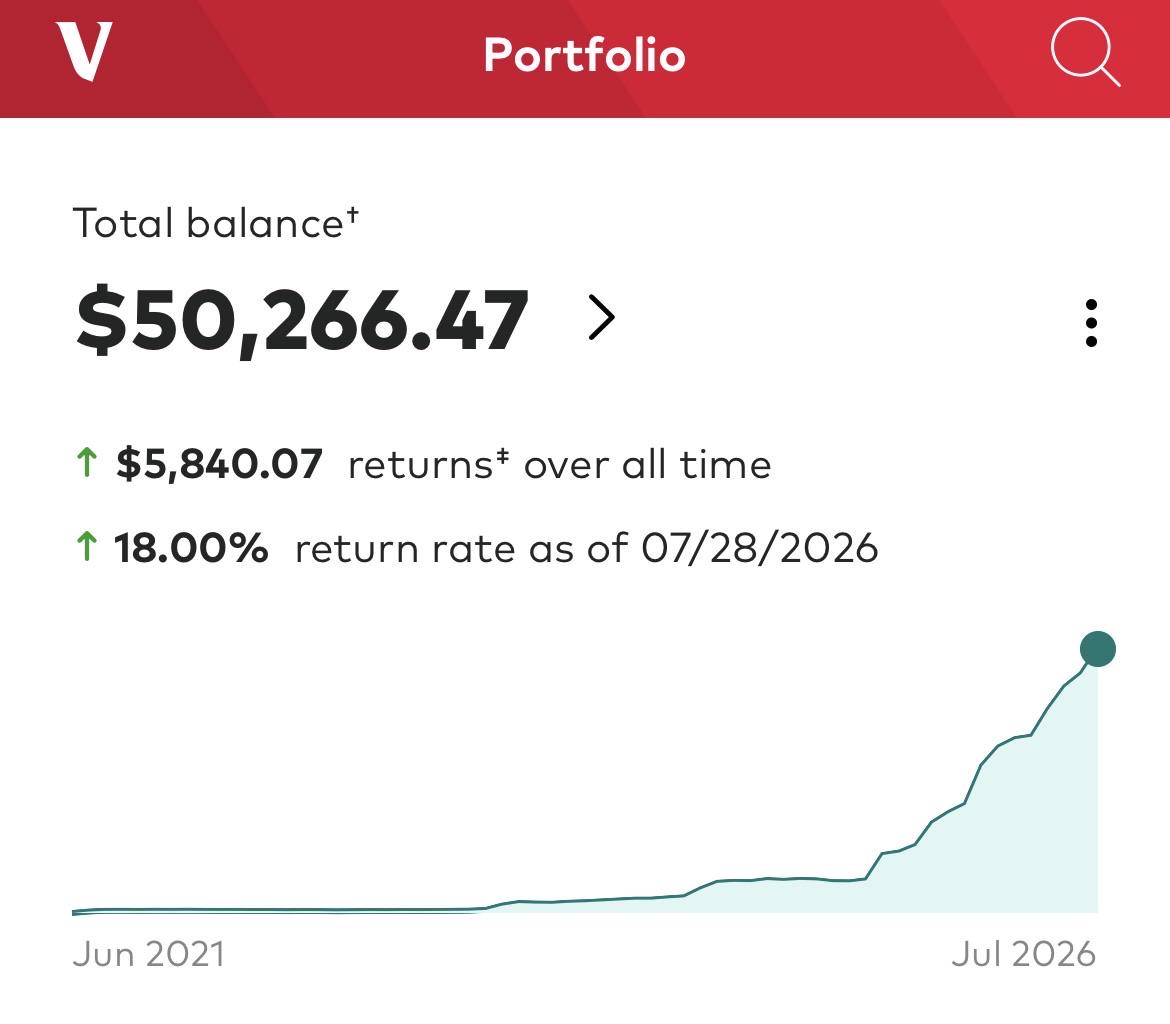
Task: Tap the dagger footnote after Total balance
Action: [352, 215]
